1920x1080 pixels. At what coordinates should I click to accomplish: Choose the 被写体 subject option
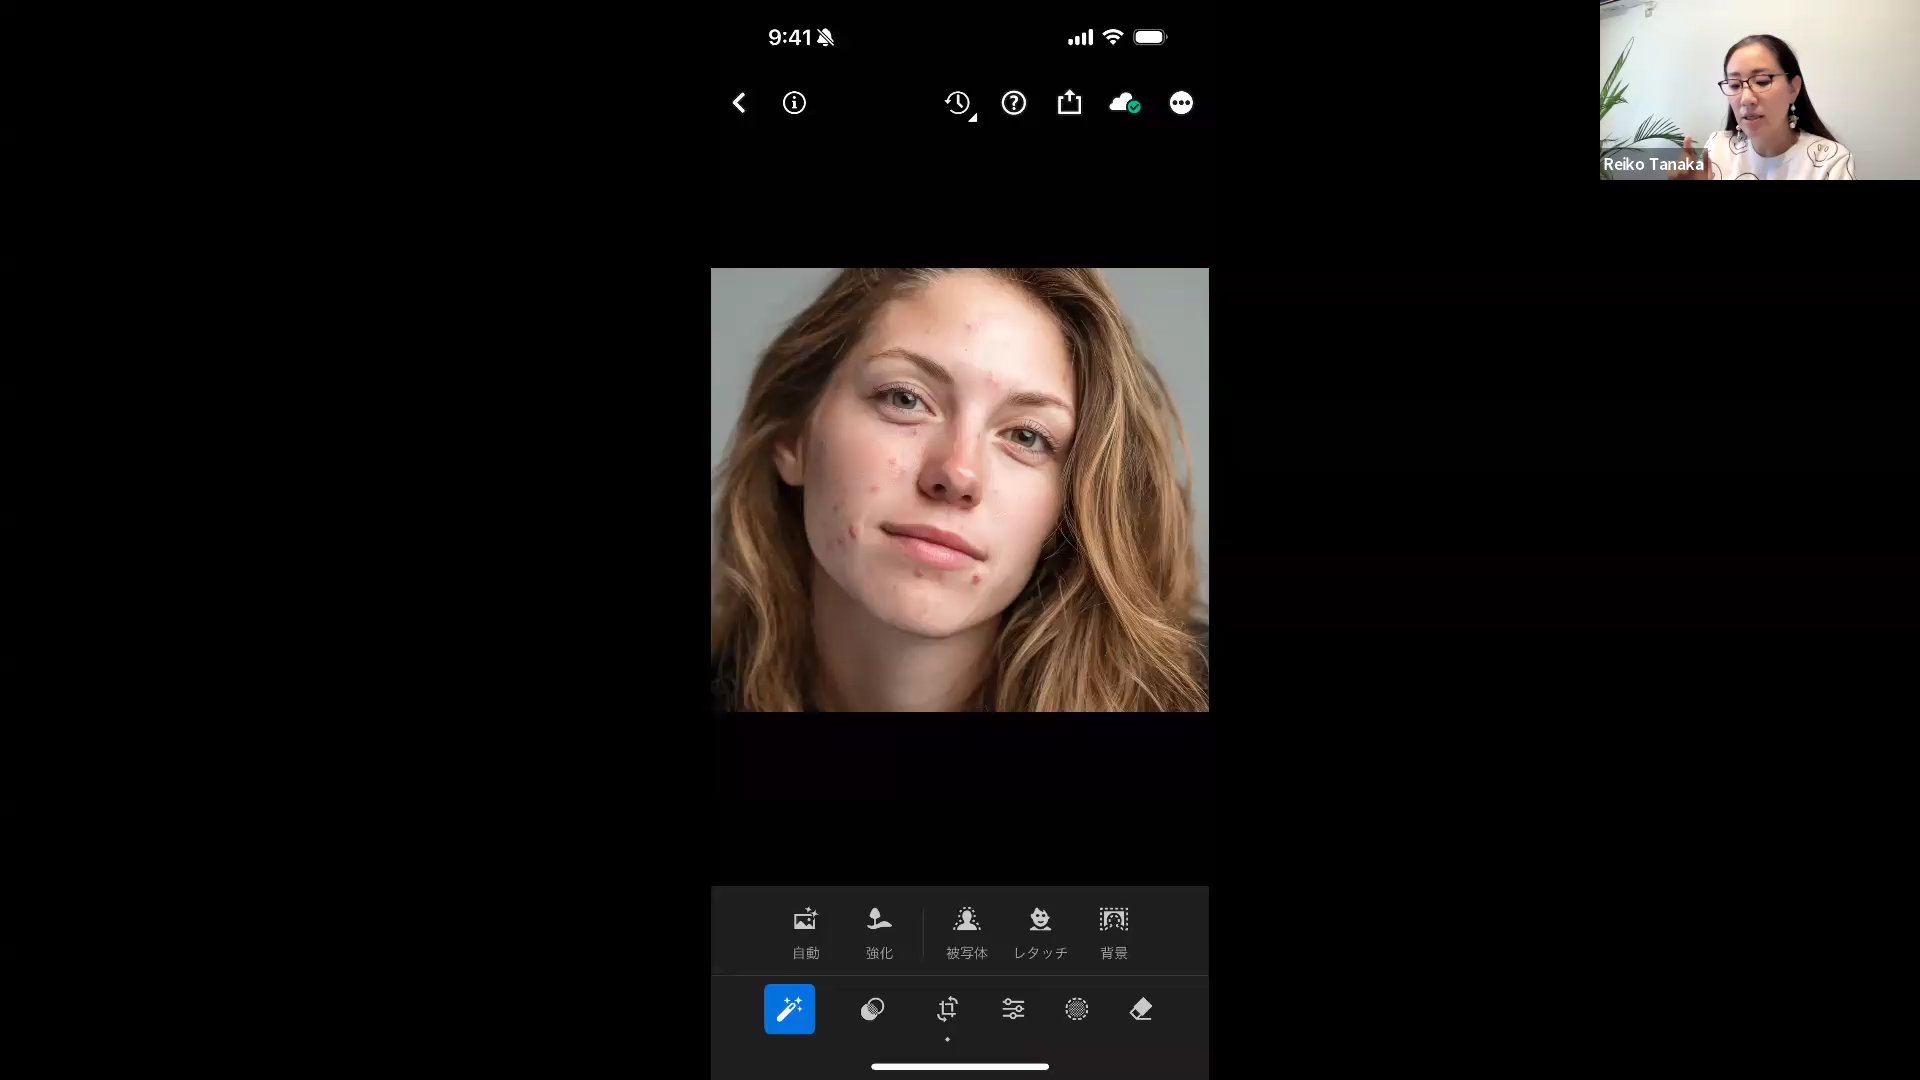coord(966,932)
